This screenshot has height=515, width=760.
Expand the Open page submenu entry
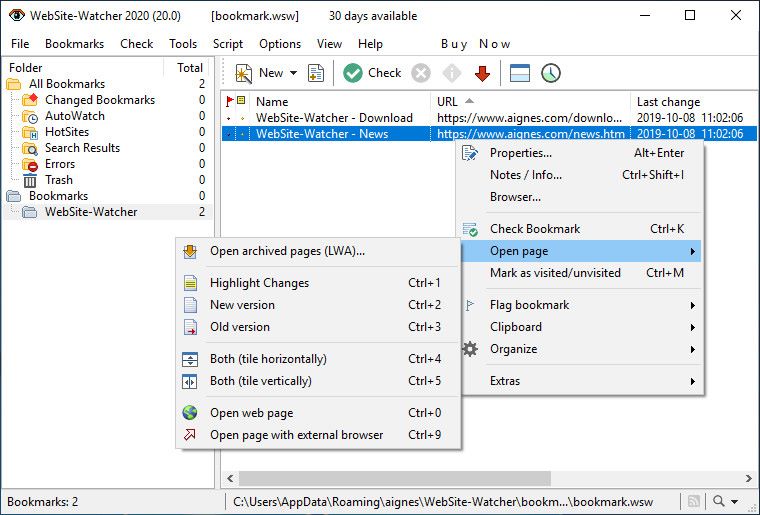click(581, 251)
